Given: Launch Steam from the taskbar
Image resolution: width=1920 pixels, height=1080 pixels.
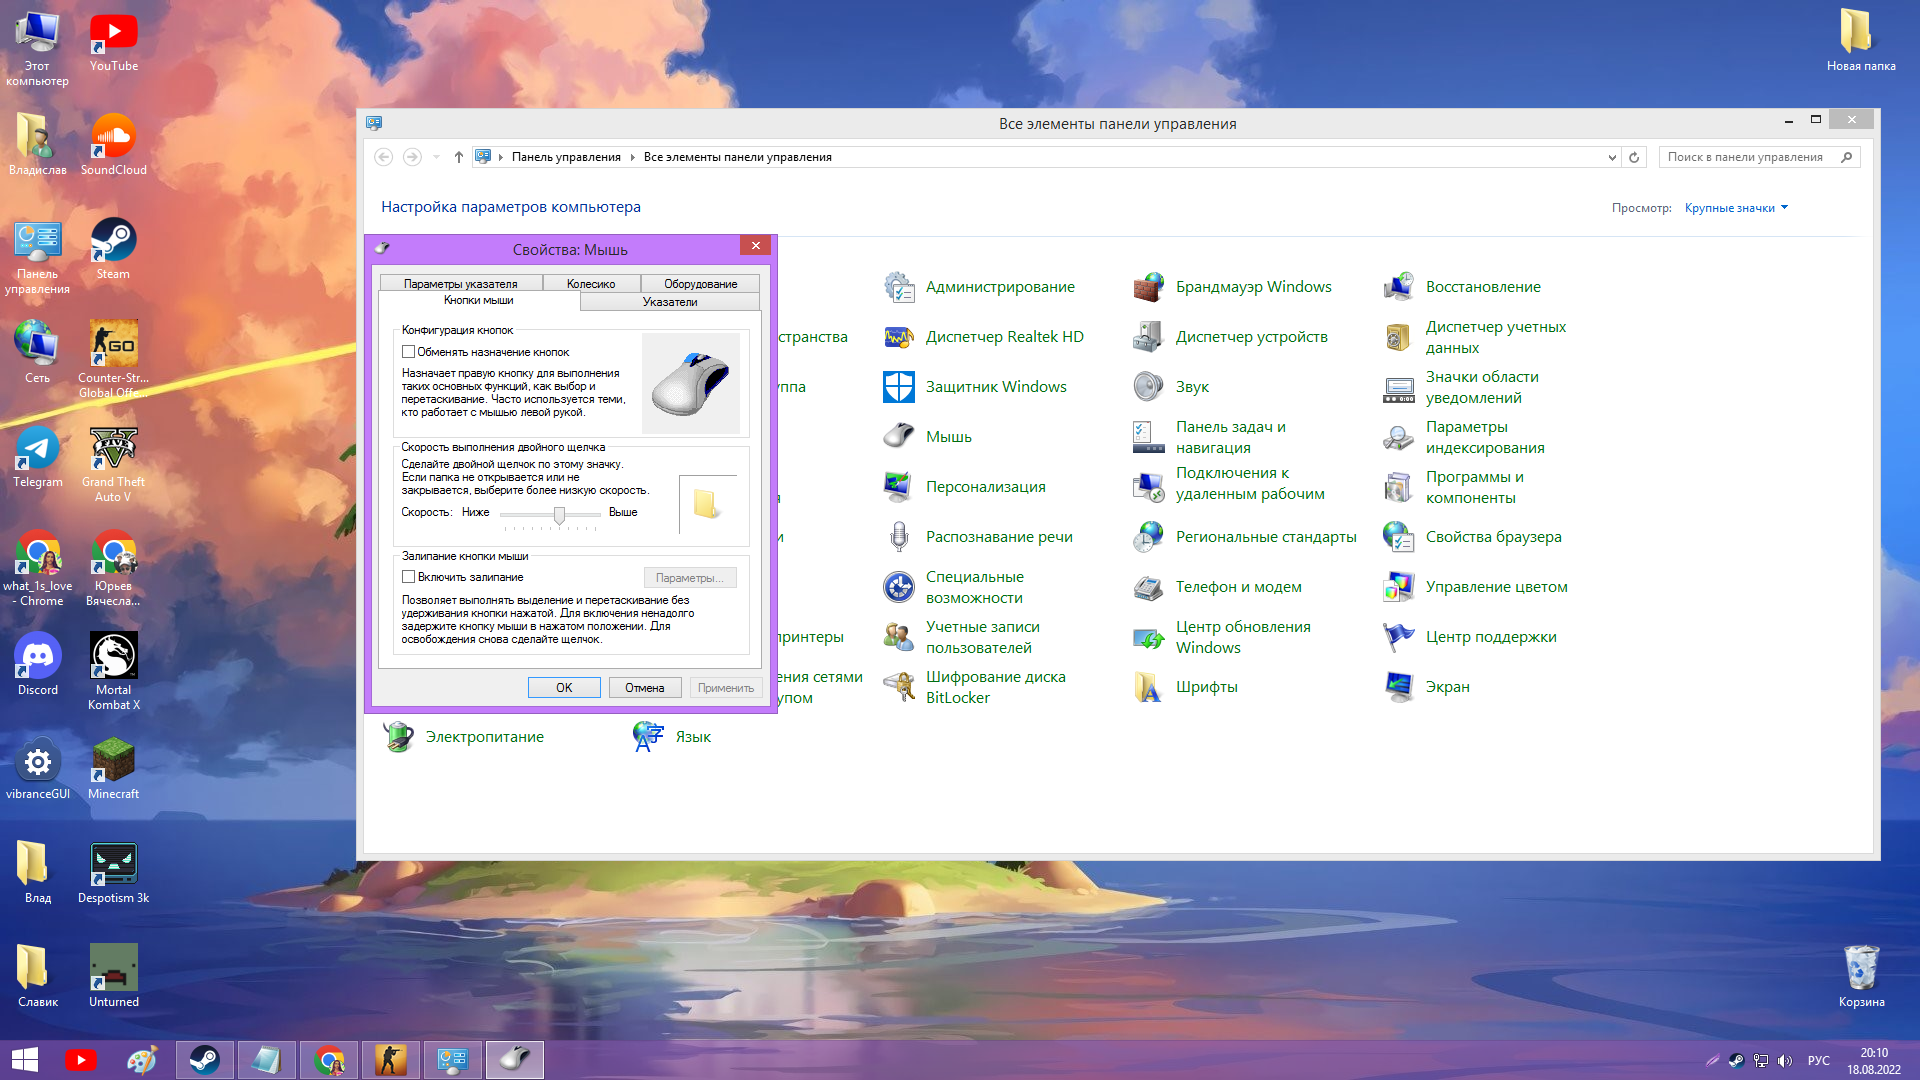Looking at the screenshot, I should [x=205, y=1060].
